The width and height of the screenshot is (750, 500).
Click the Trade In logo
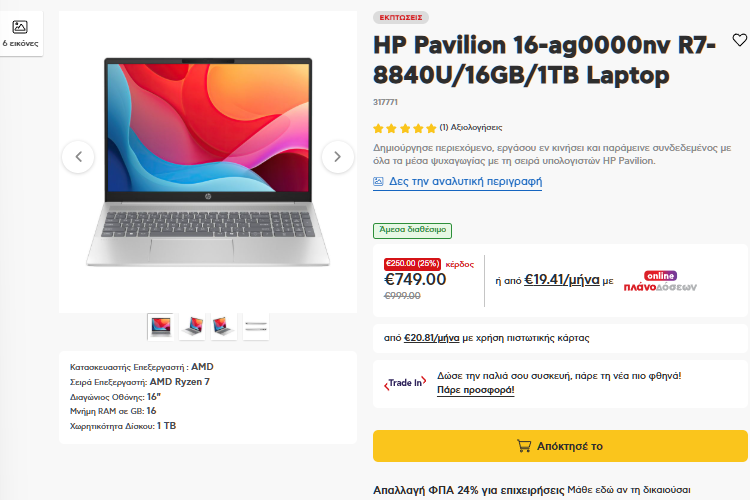pyautogui.click(x=405, y=383)
